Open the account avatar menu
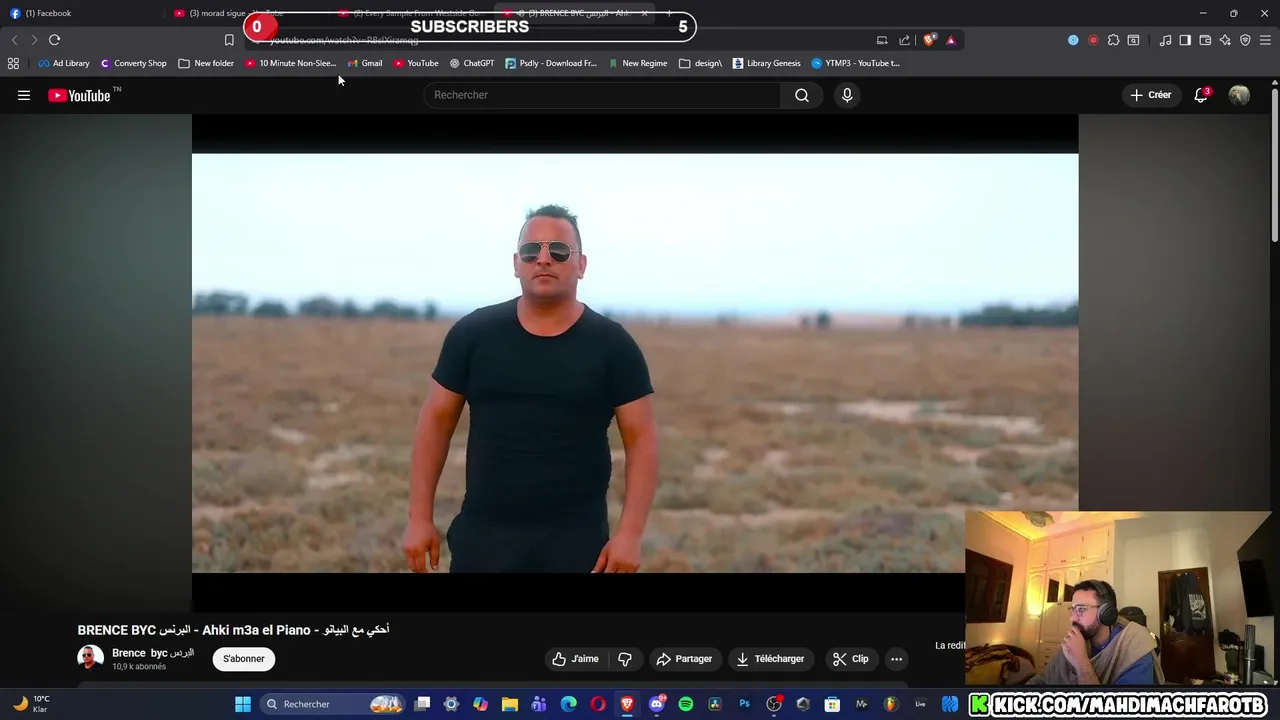The width and height of the screenshot is (1280, 720). 1239,95
